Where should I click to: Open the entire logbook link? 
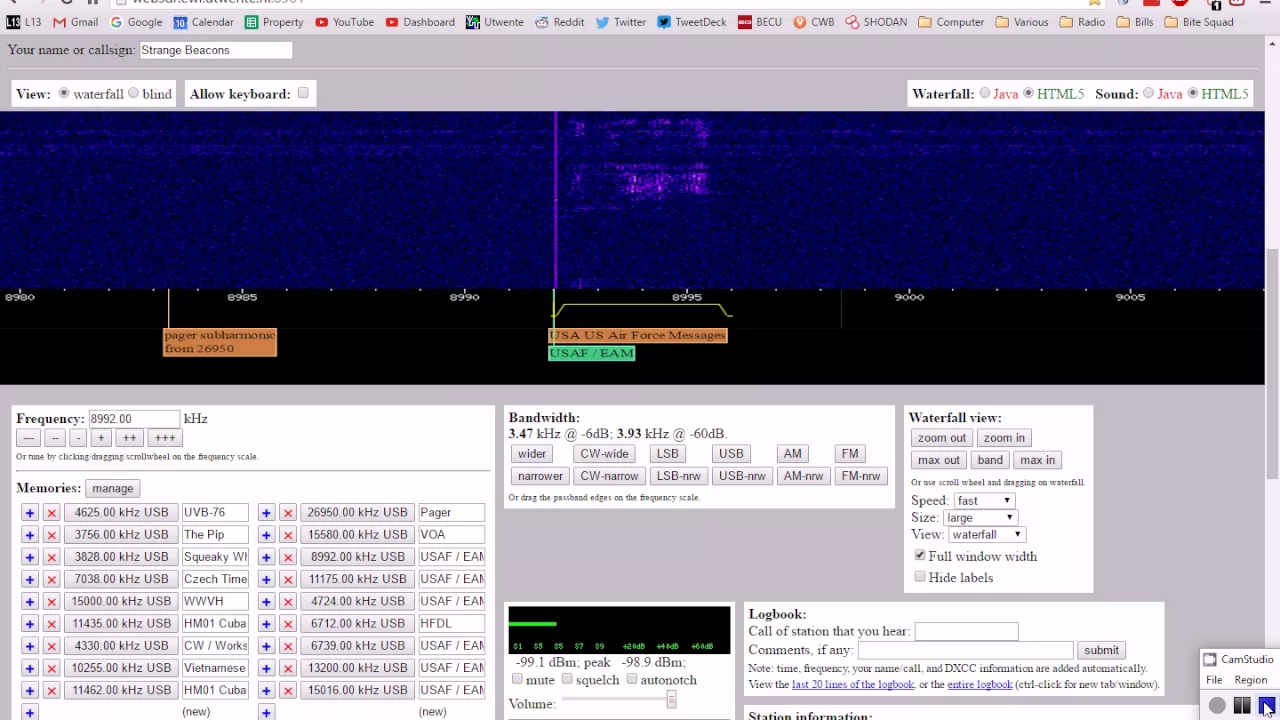pyautogui.click(x=980, y=684)
